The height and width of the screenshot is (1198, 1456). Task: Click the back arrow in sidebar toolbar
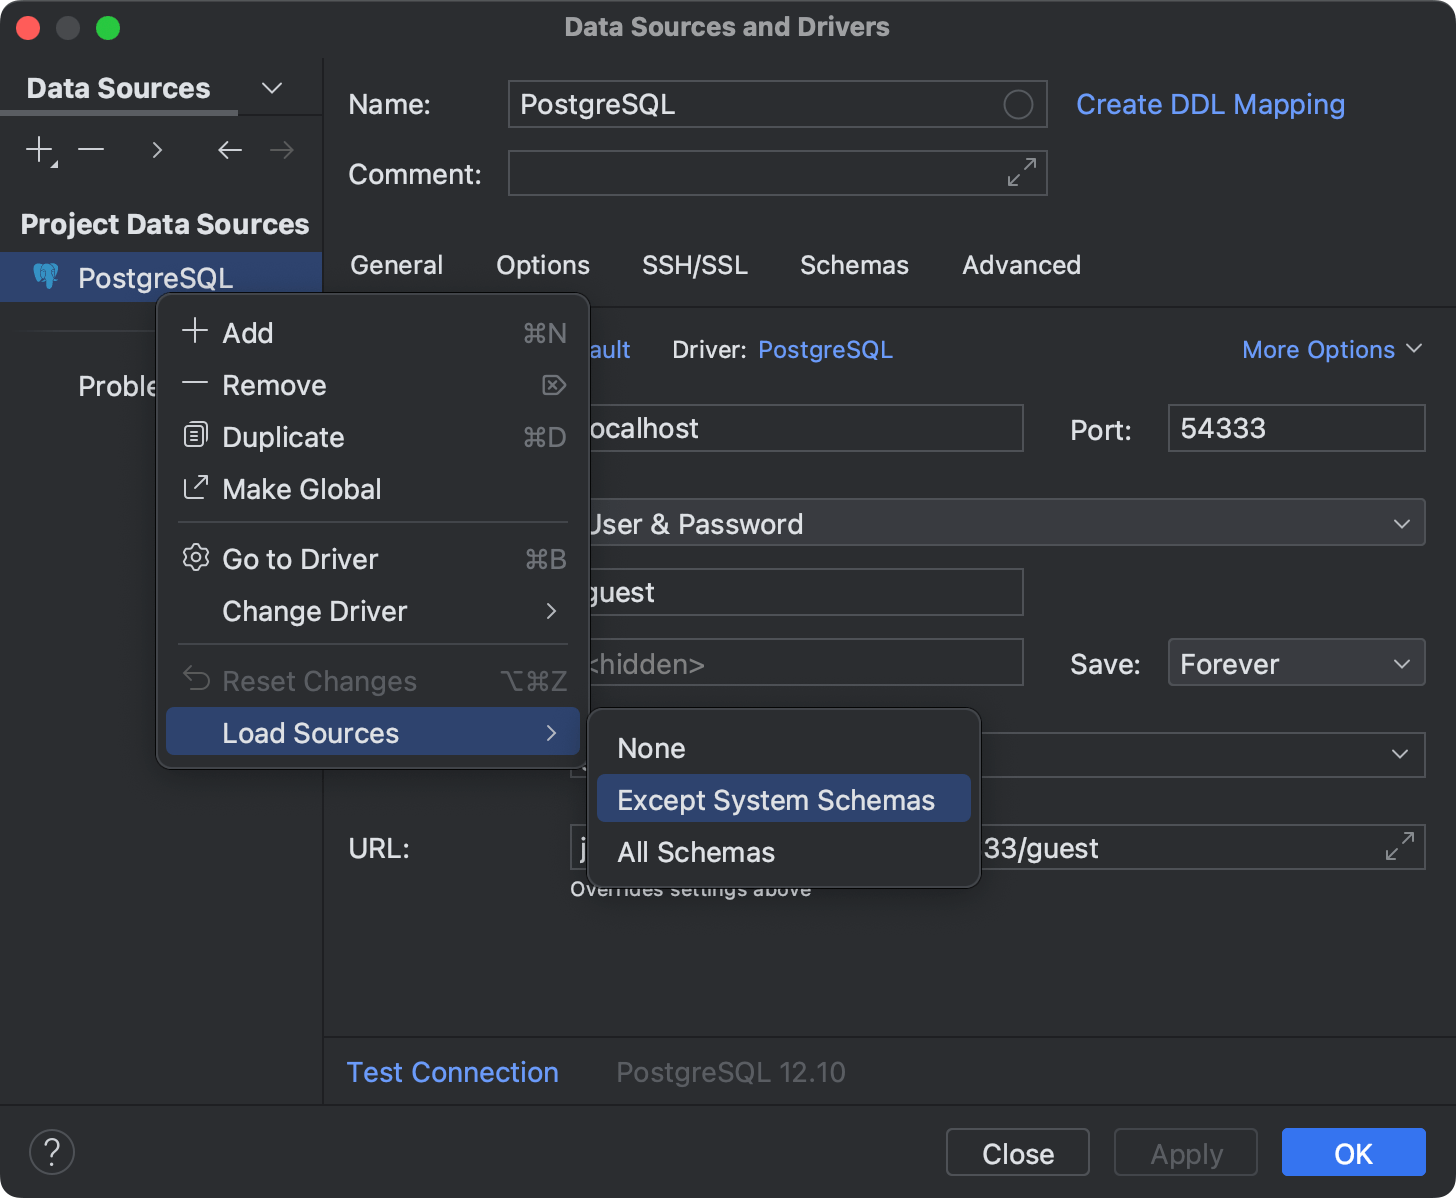(230, 150)
